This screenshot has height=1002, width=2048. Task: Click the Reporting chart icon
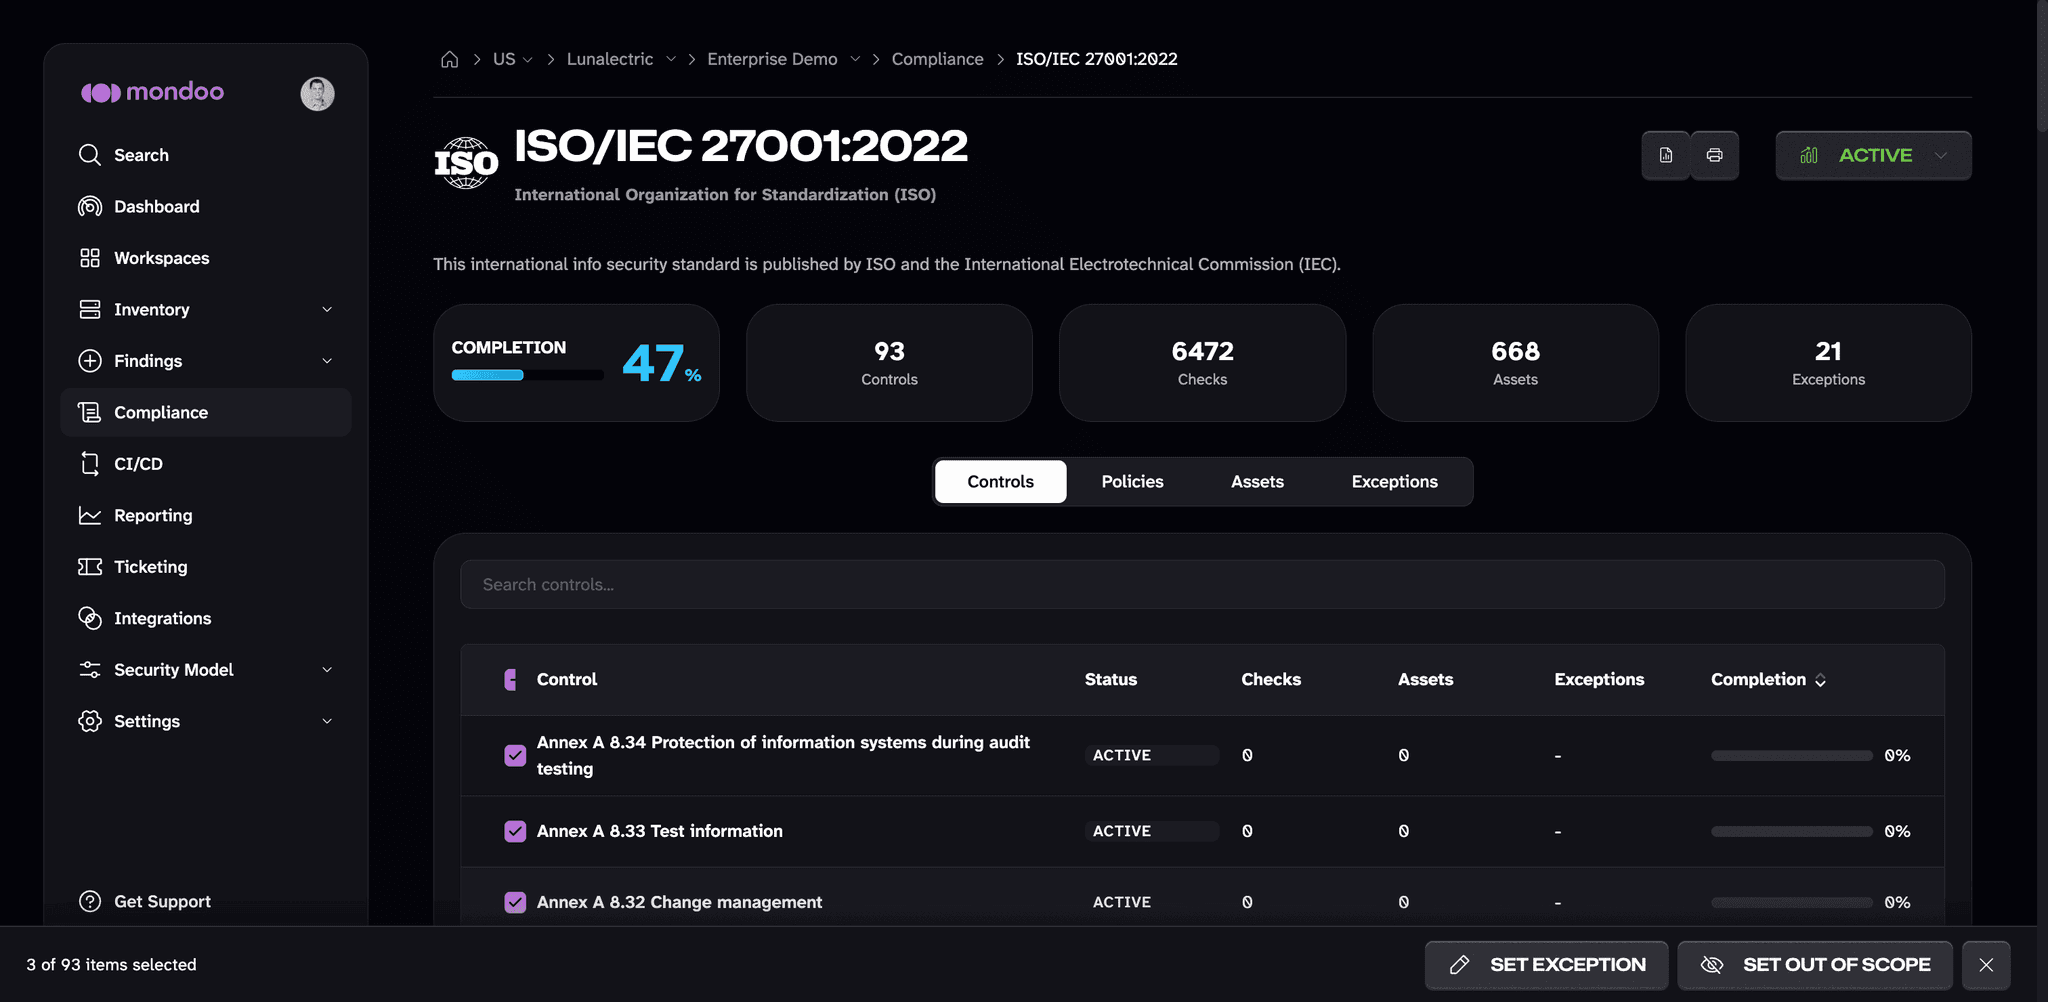coord(90,515)
